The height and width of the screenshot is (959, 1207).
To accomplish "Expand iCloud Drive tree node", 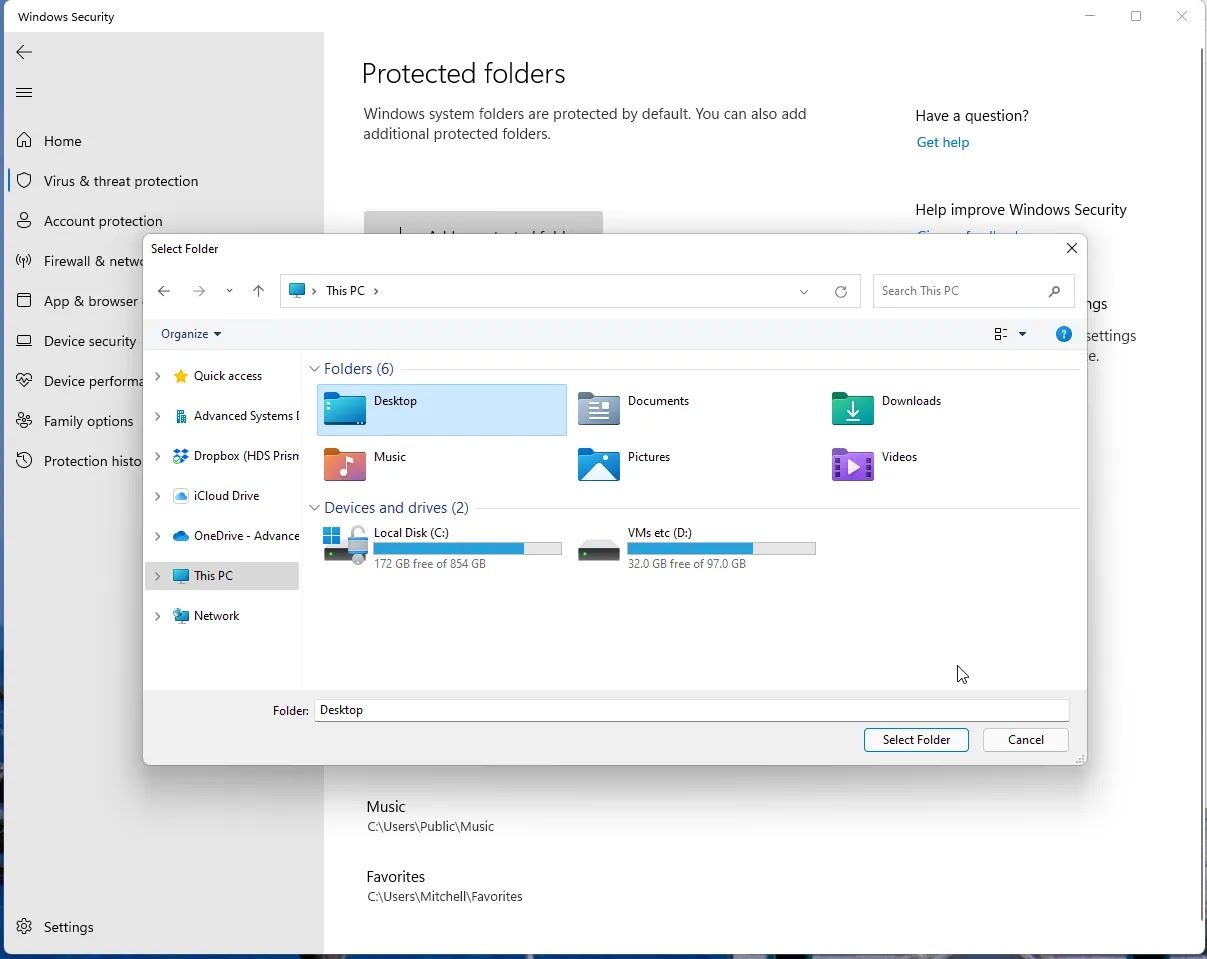I will point(157,496).
